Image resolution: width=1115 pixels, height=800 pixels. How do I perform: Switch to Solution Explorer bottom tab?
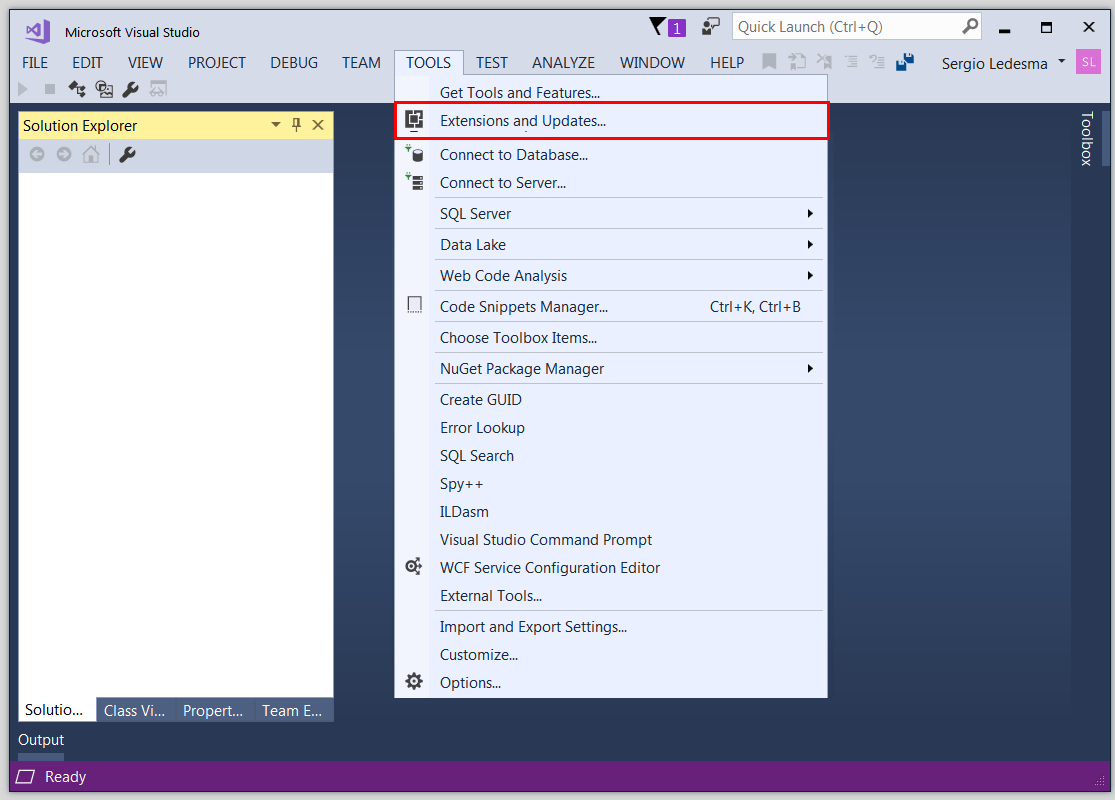coord(54,710)
